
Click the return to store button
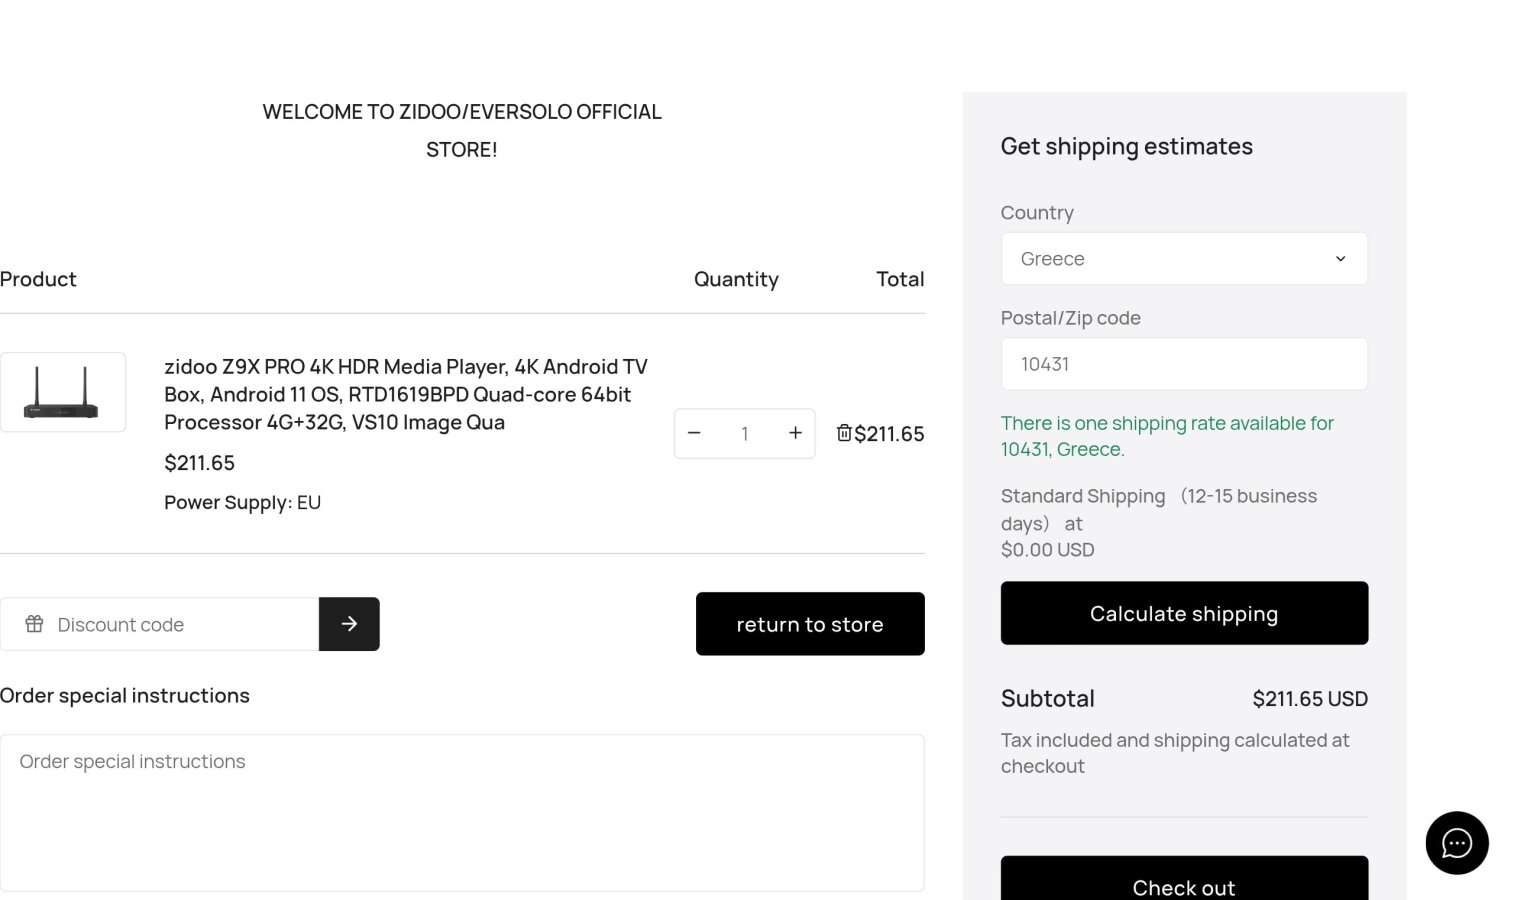coord(810,624)
